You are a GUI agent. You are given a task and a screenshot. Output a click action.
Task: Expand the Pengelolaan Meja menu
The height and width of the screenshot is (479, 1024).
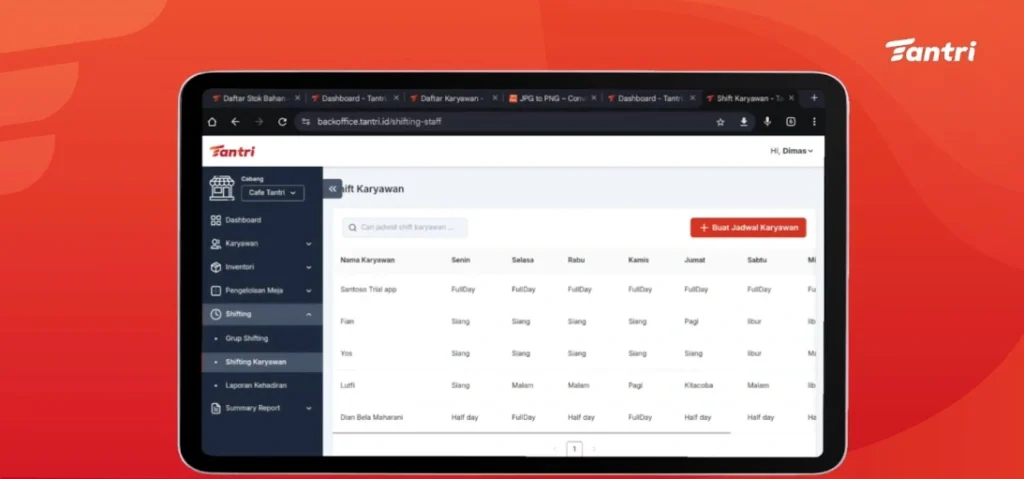262,291
